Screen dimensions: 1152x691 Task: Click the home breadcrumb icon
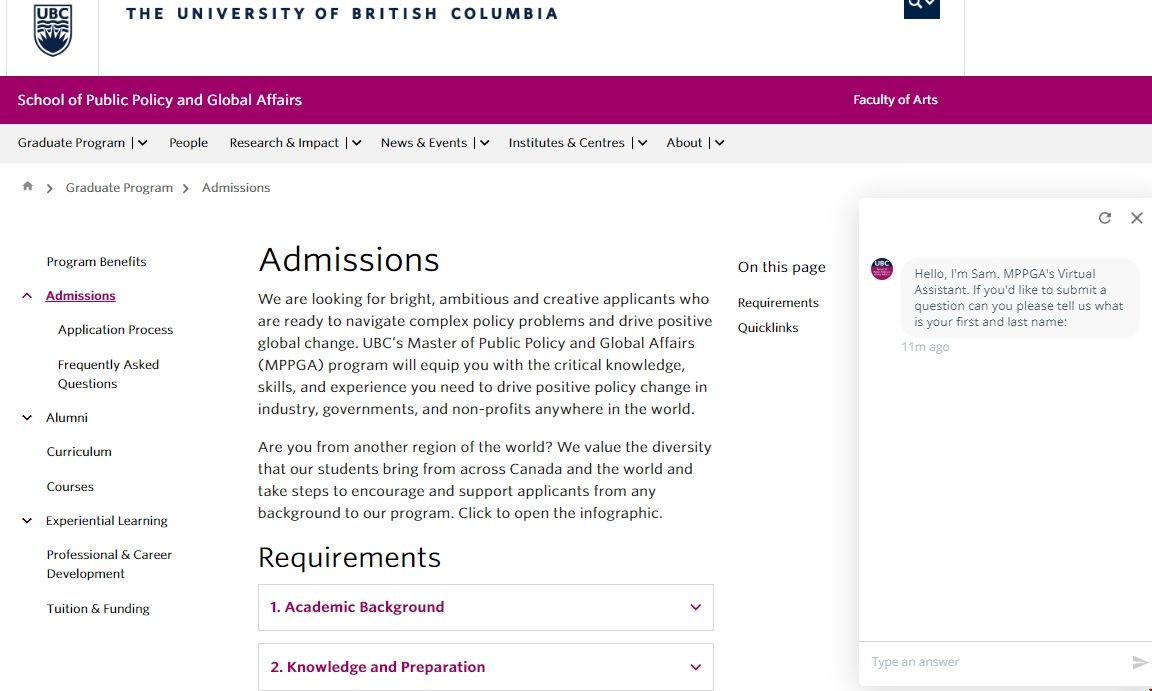pyautogui.click(x=27, y=187)
